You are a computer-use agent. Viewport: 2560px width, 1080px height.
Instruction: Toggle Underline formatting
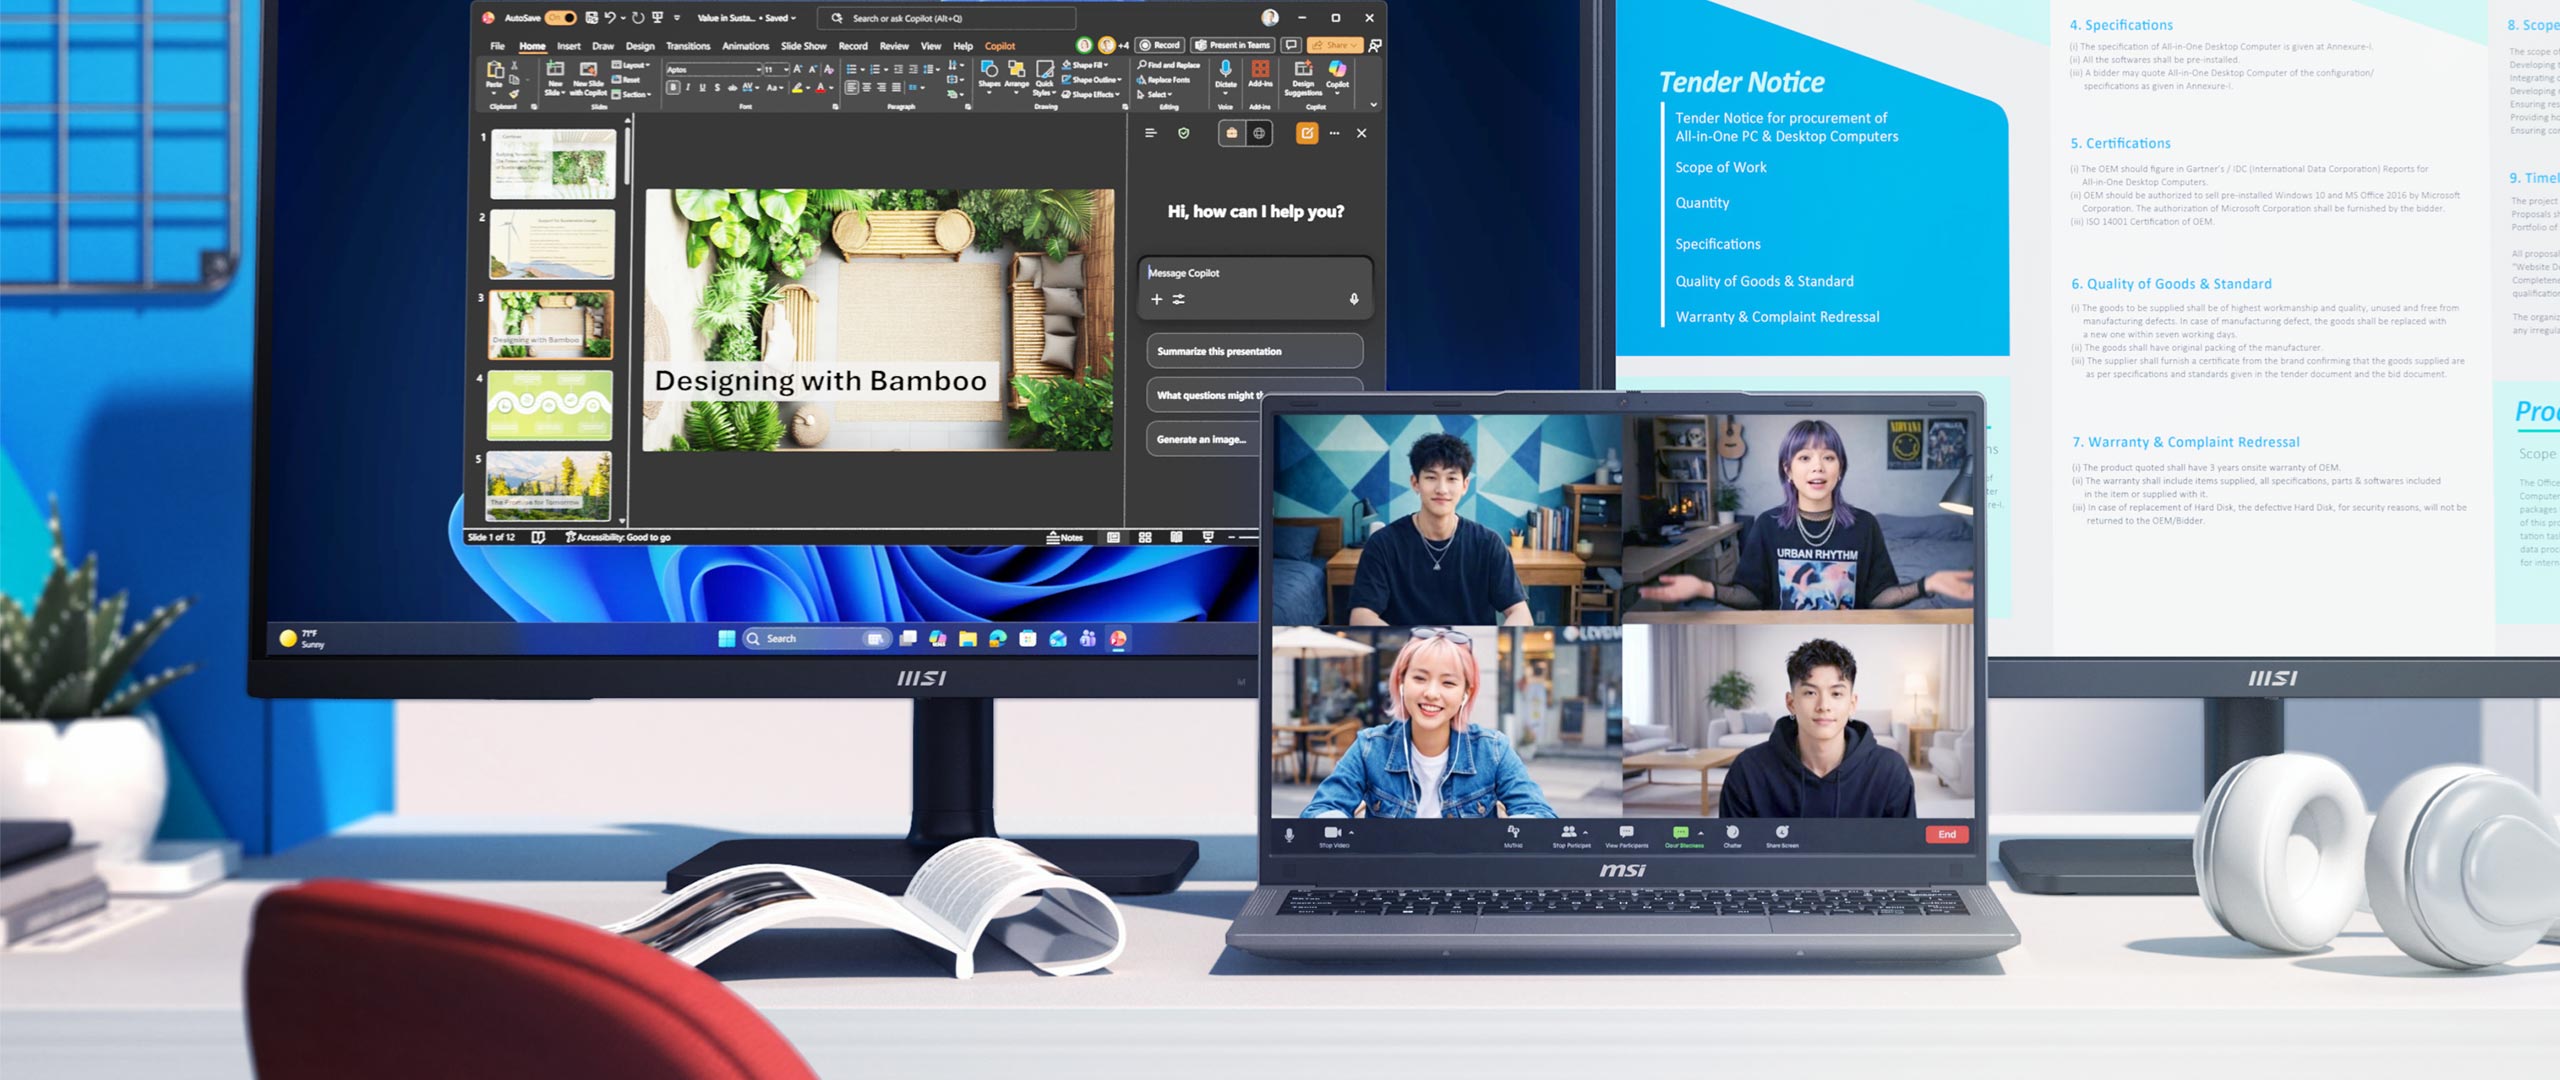point(702,88)
